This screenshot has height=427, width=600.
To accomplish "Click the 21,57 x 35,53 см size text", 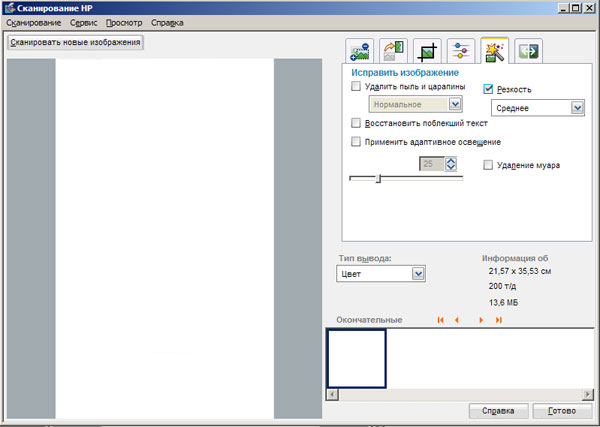I will click(520, 271).
